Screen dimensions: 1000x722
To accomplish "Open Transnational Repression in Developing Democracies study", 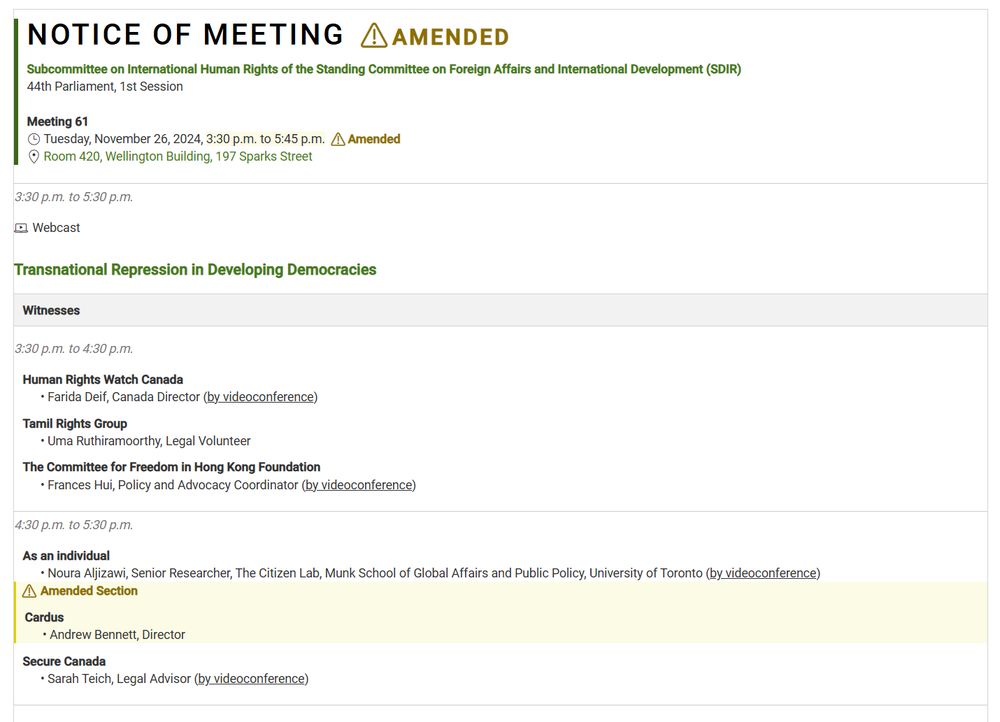I will [x=195, y=269].
